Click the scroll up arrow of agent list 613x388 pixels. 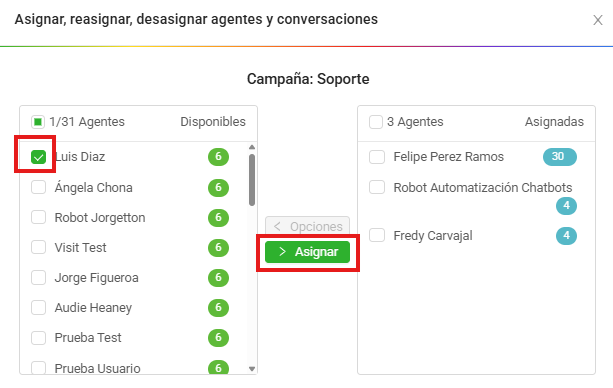(x=252, y=147)
